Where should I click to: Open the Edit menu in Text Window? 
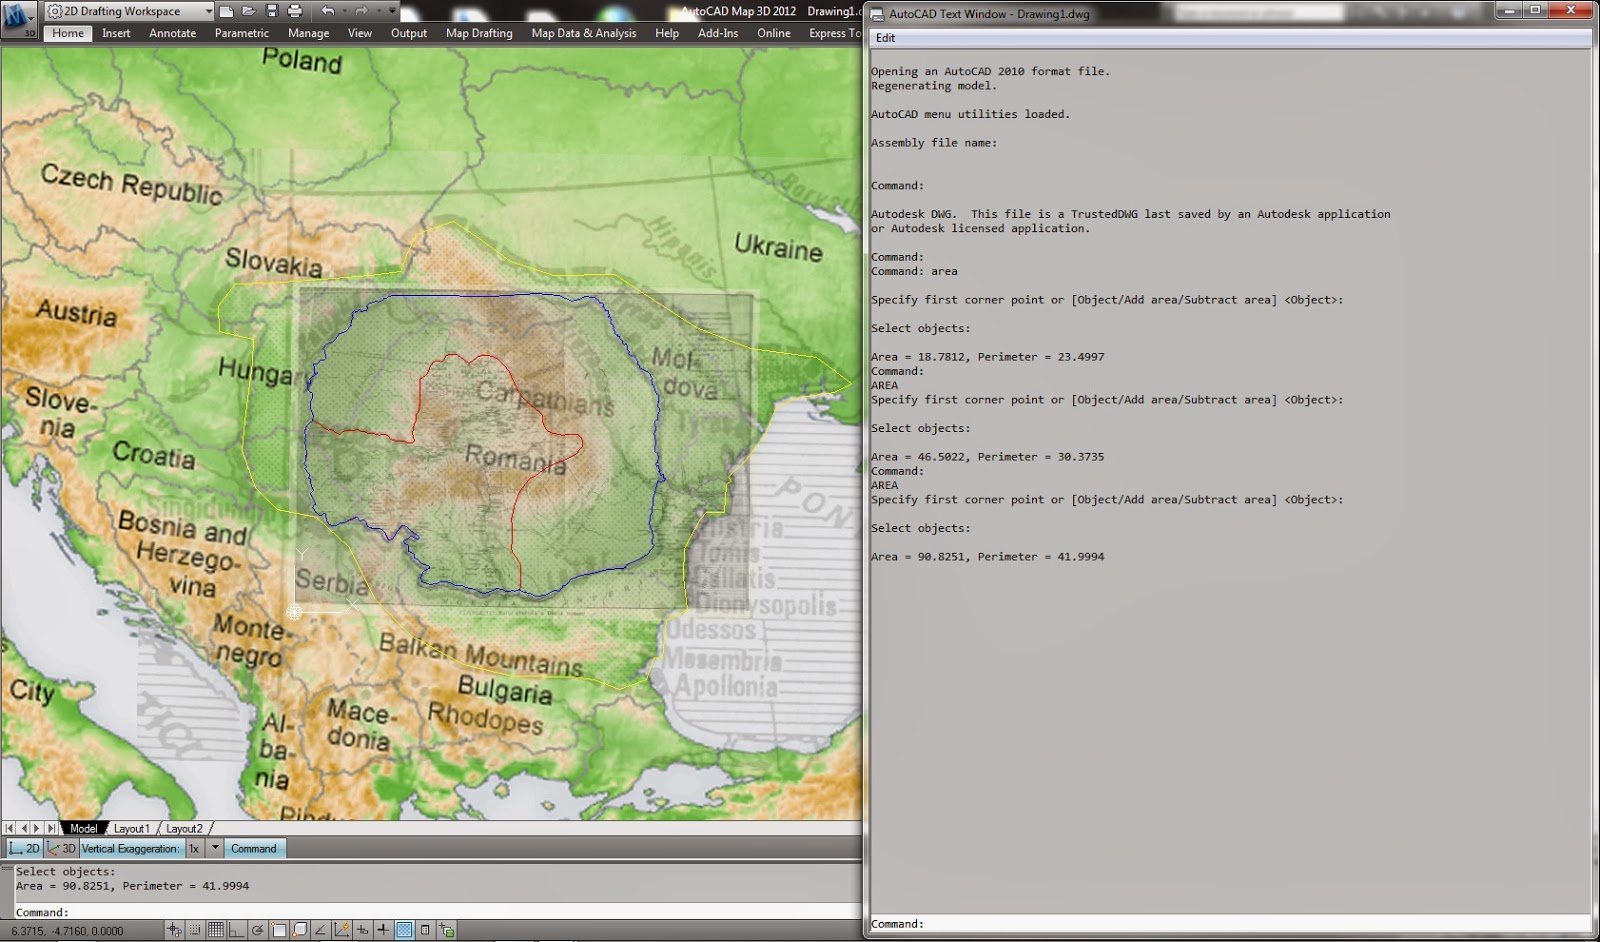[886, 38]
